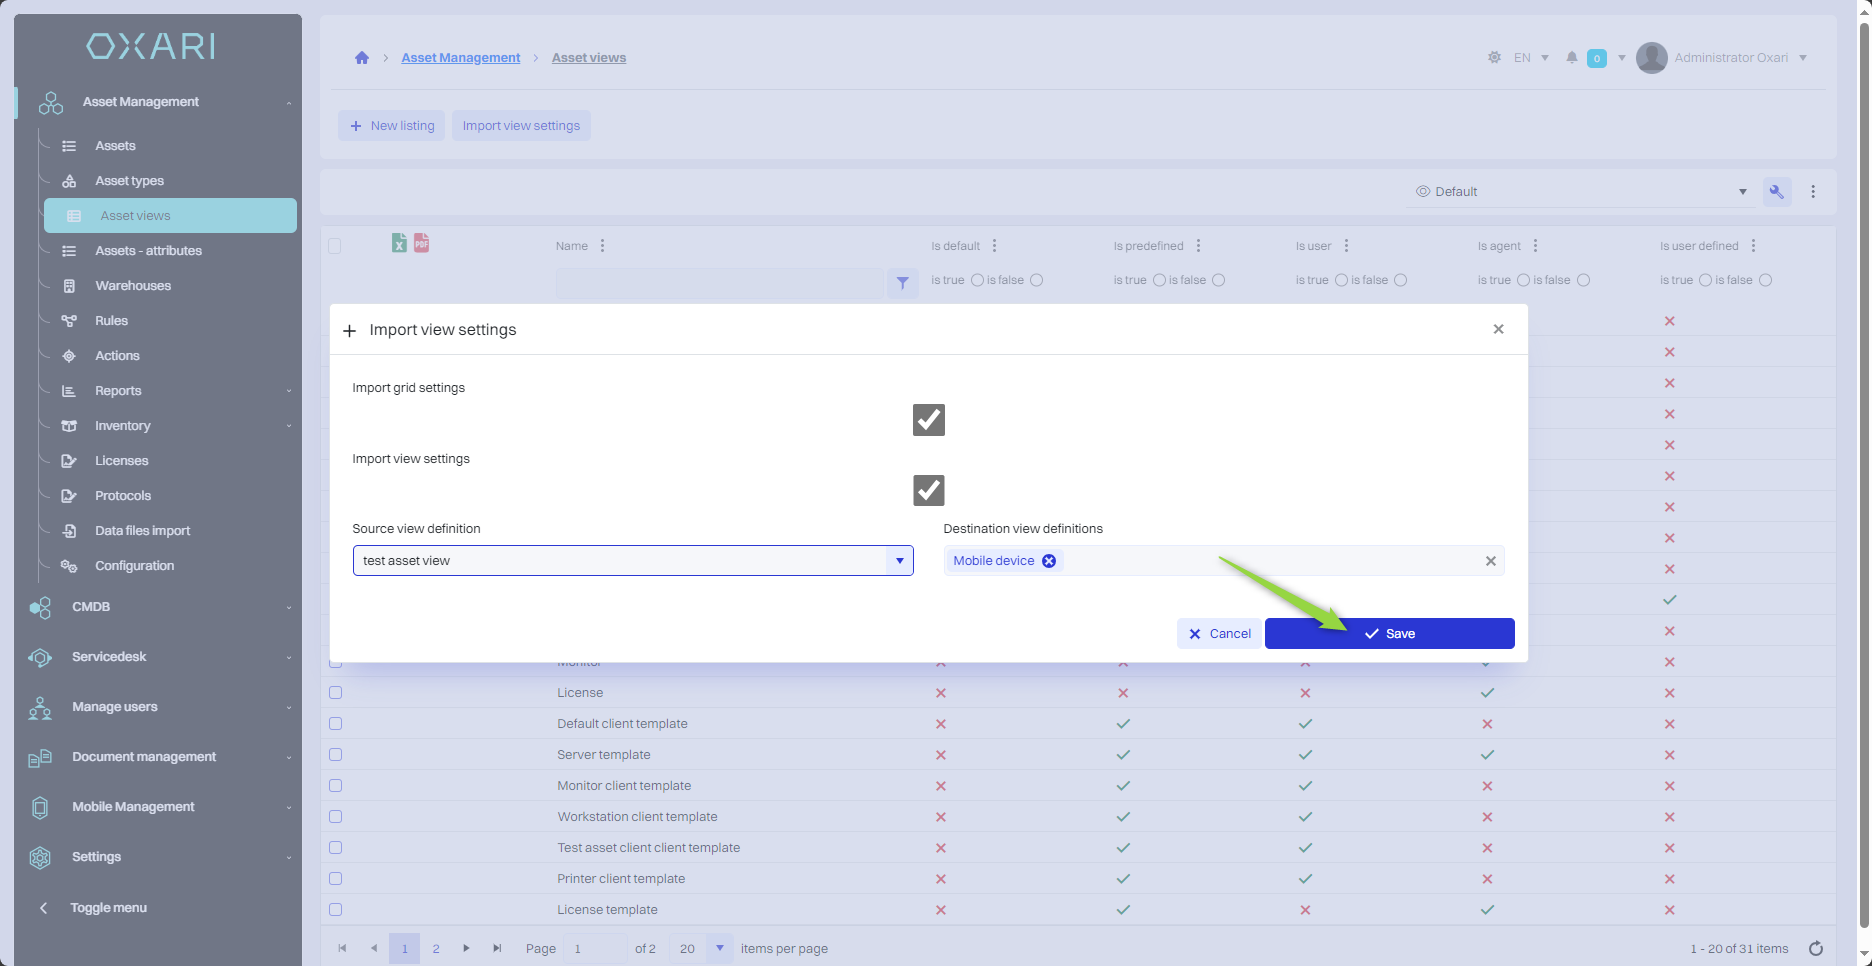Export the listing to PDF
This screenshot has height=966, width=1872.
click(x=422, y=243)
